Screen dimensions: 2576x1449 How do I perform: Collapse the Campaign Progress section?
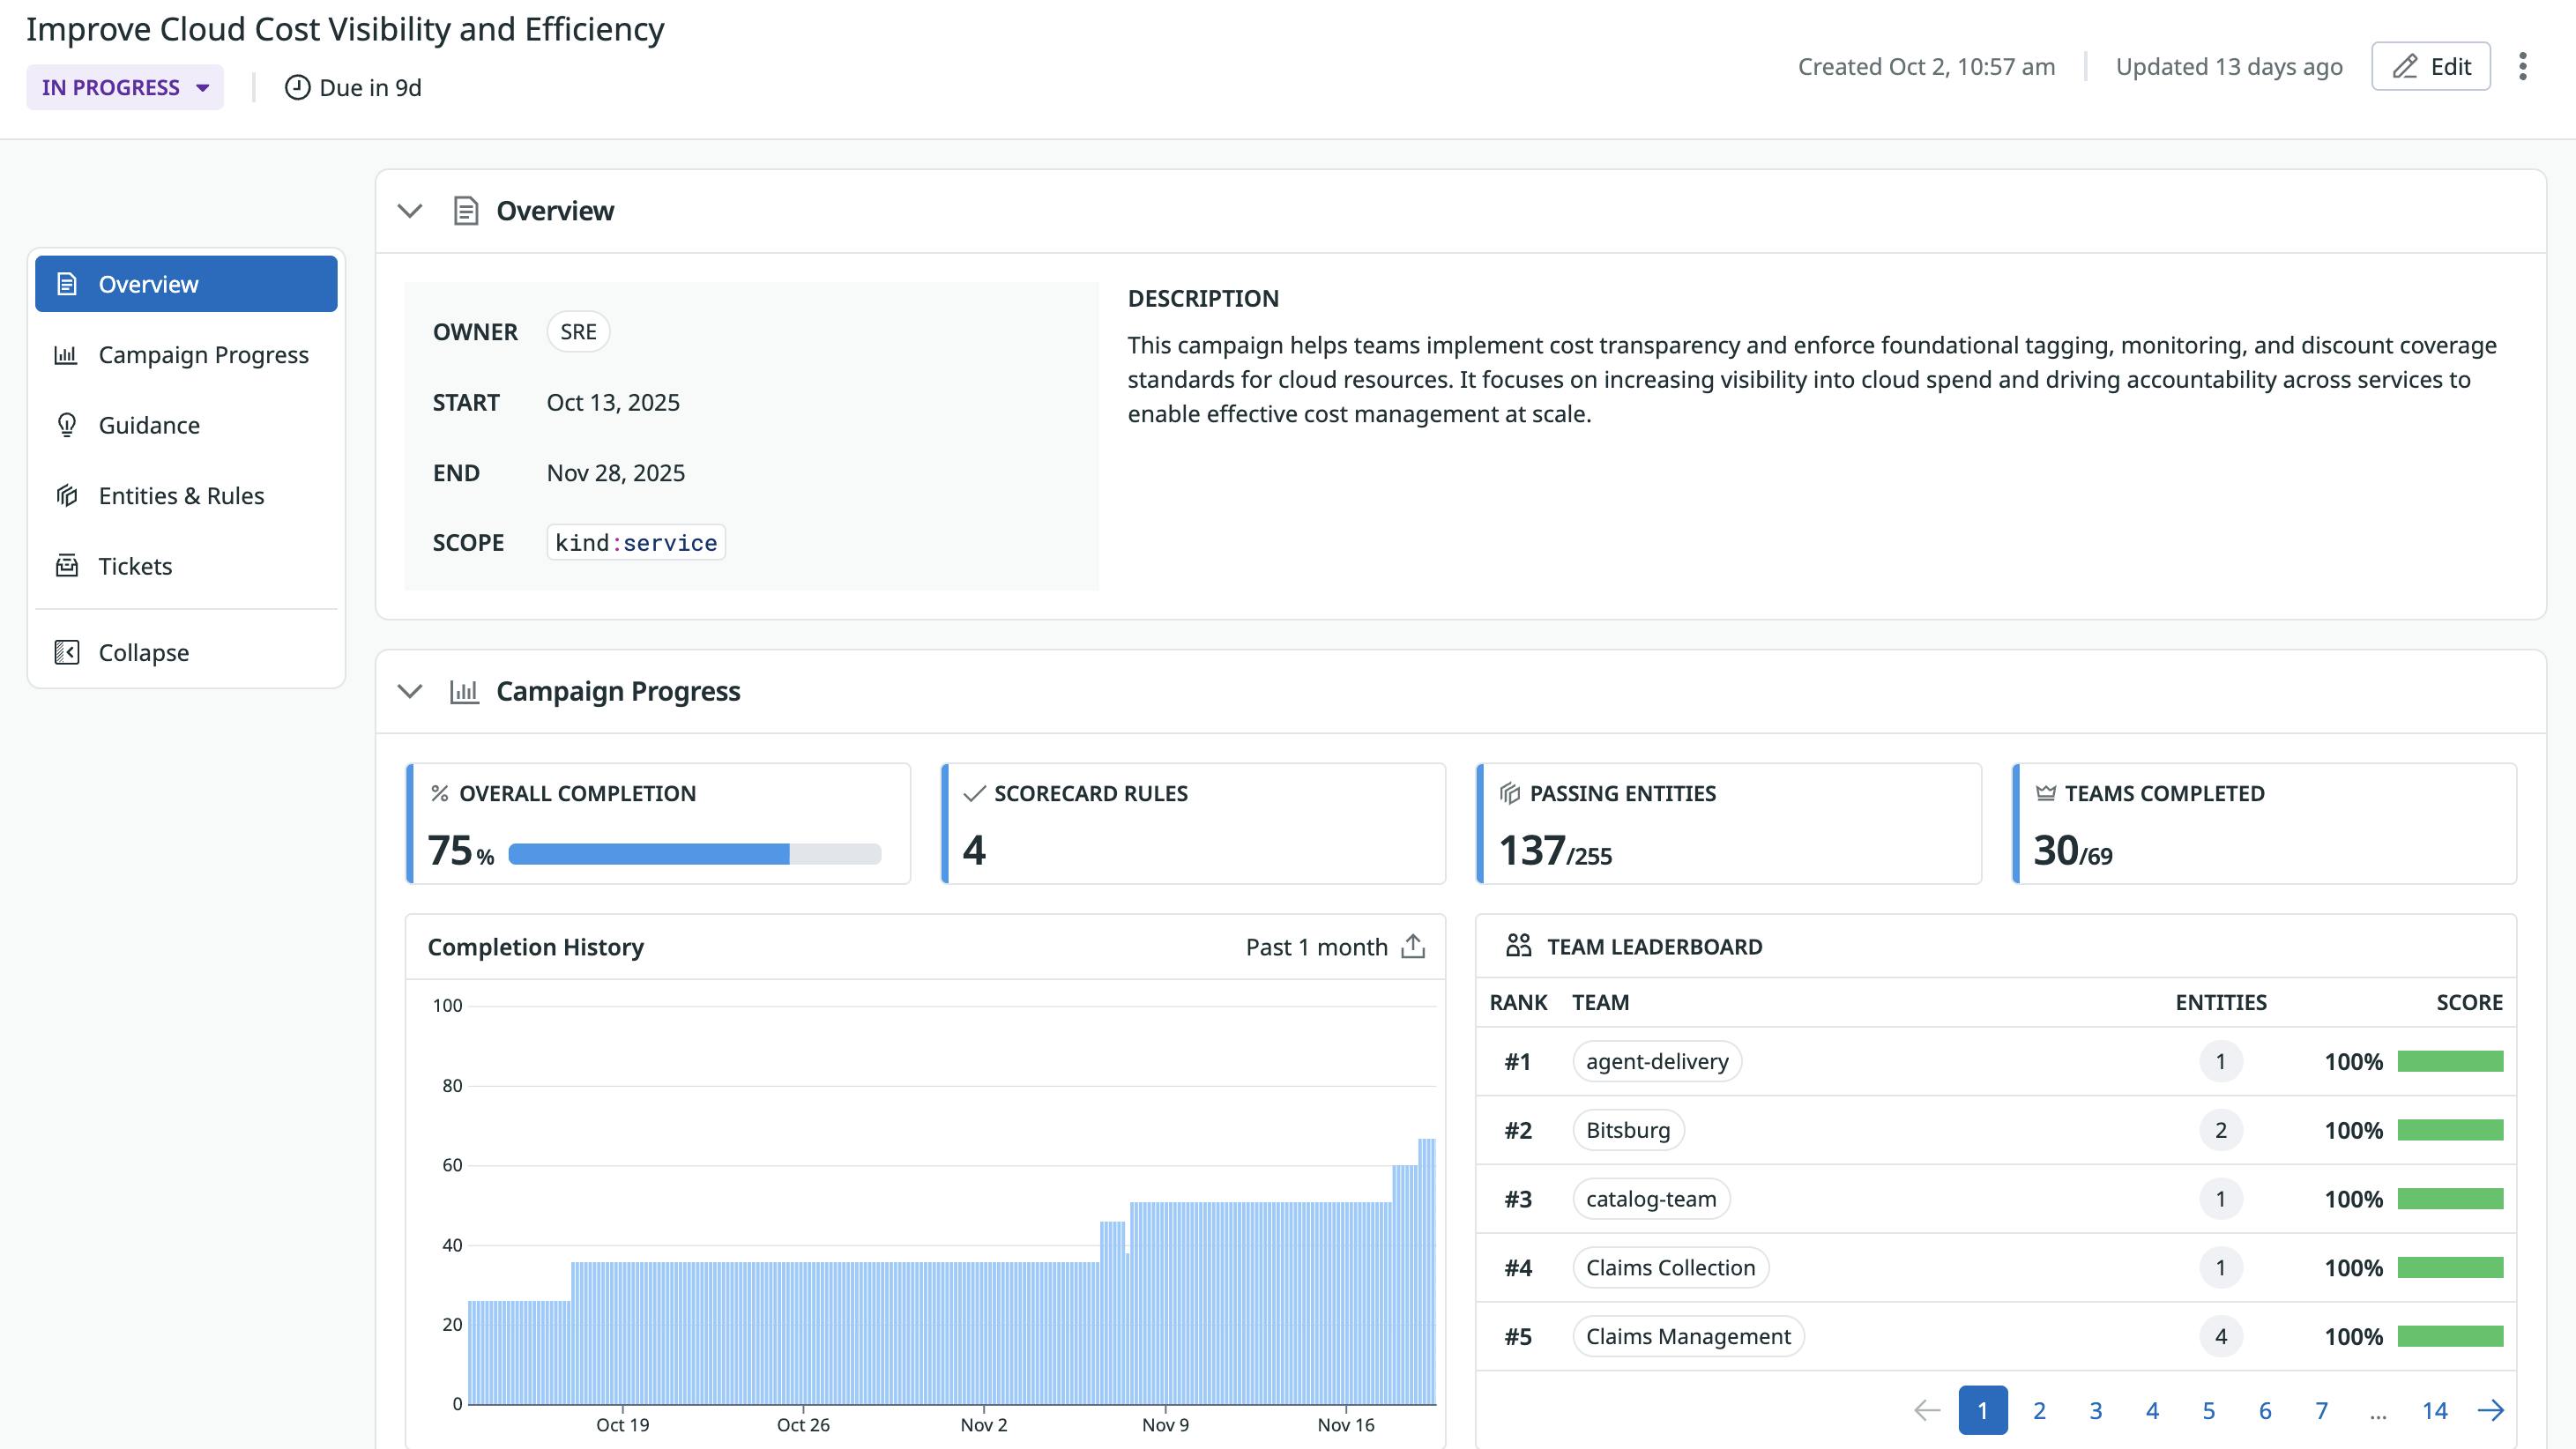click(409, 691)
